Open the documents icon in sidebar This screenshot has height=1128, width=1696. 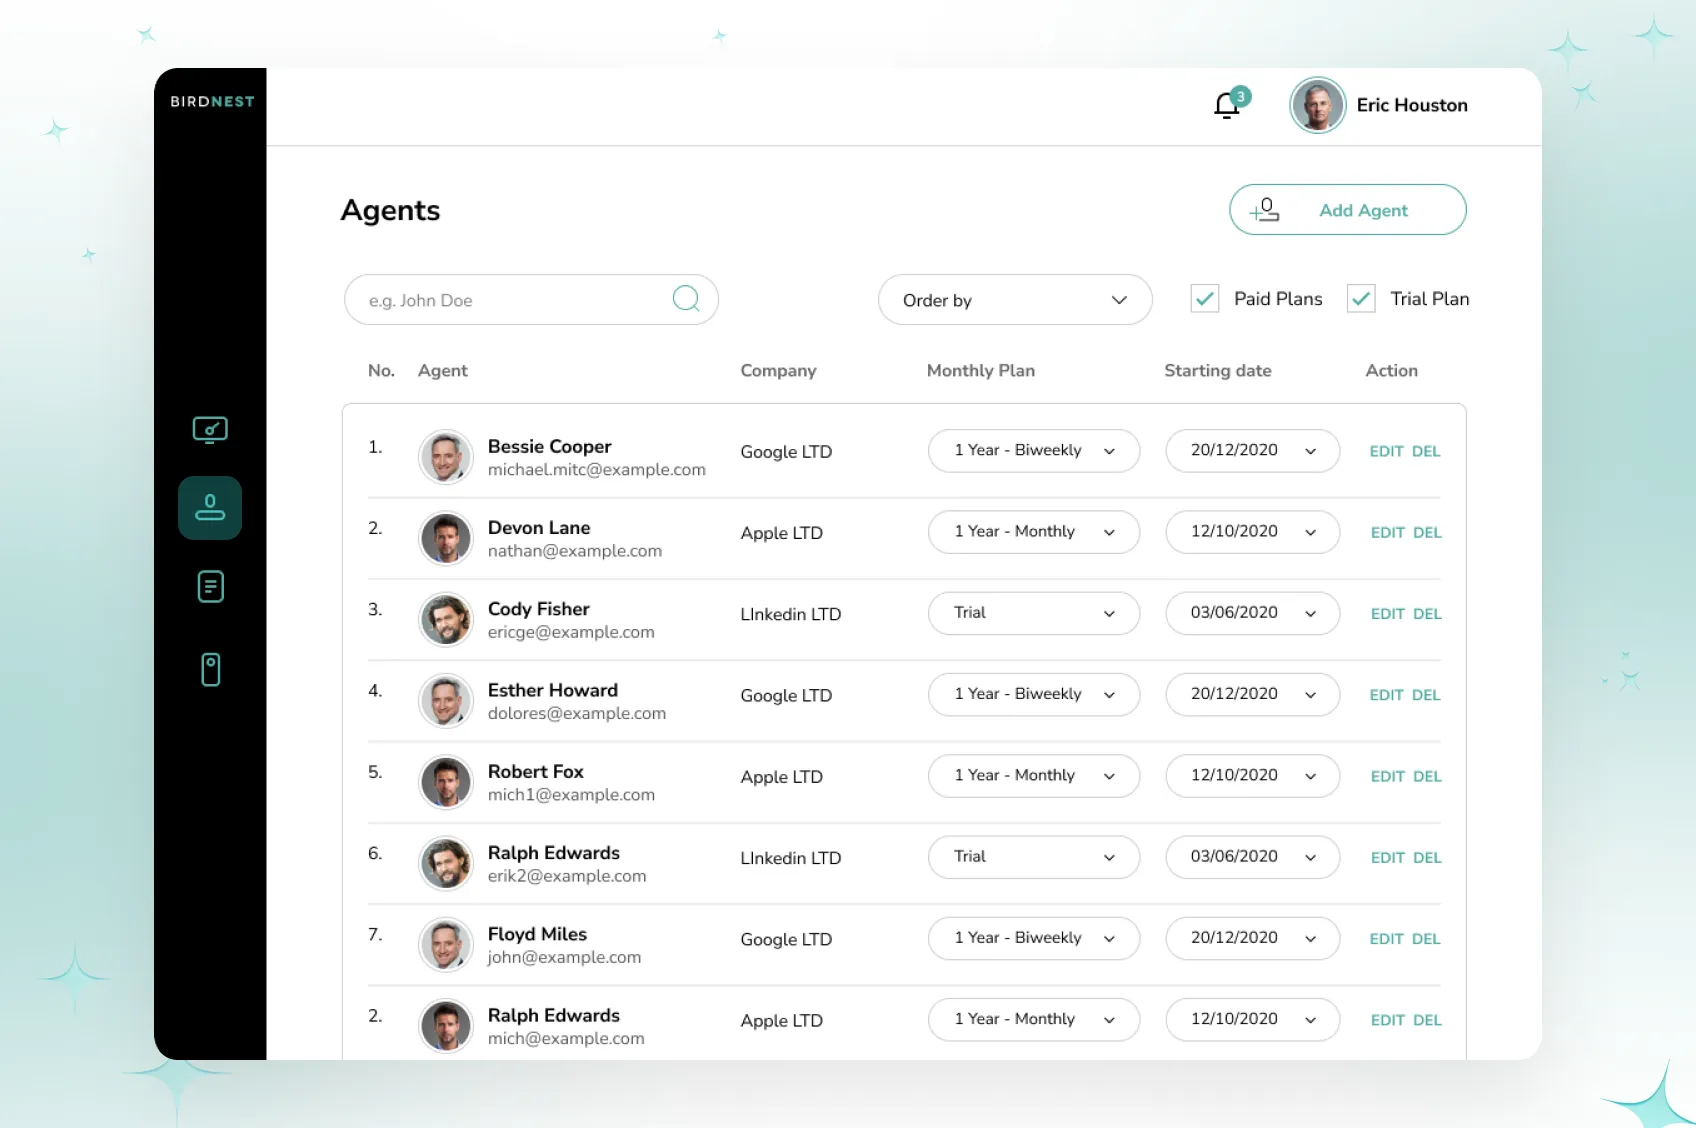tap(210, 587)
